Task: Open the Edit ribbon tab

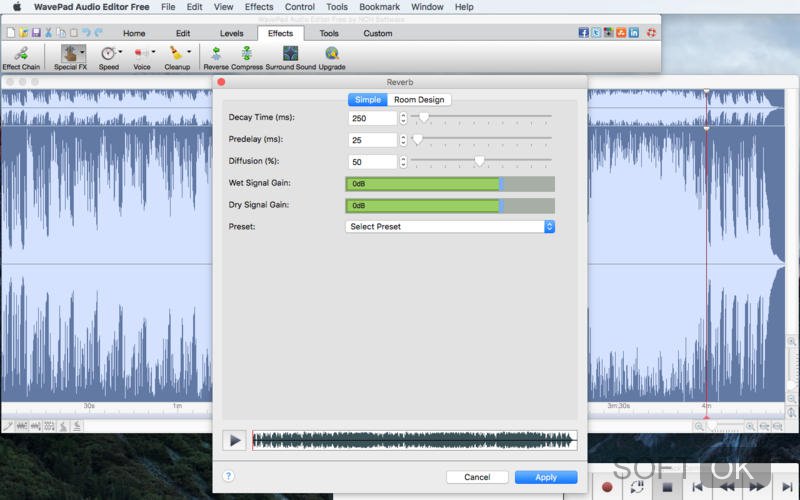Action: coord(183,33)
